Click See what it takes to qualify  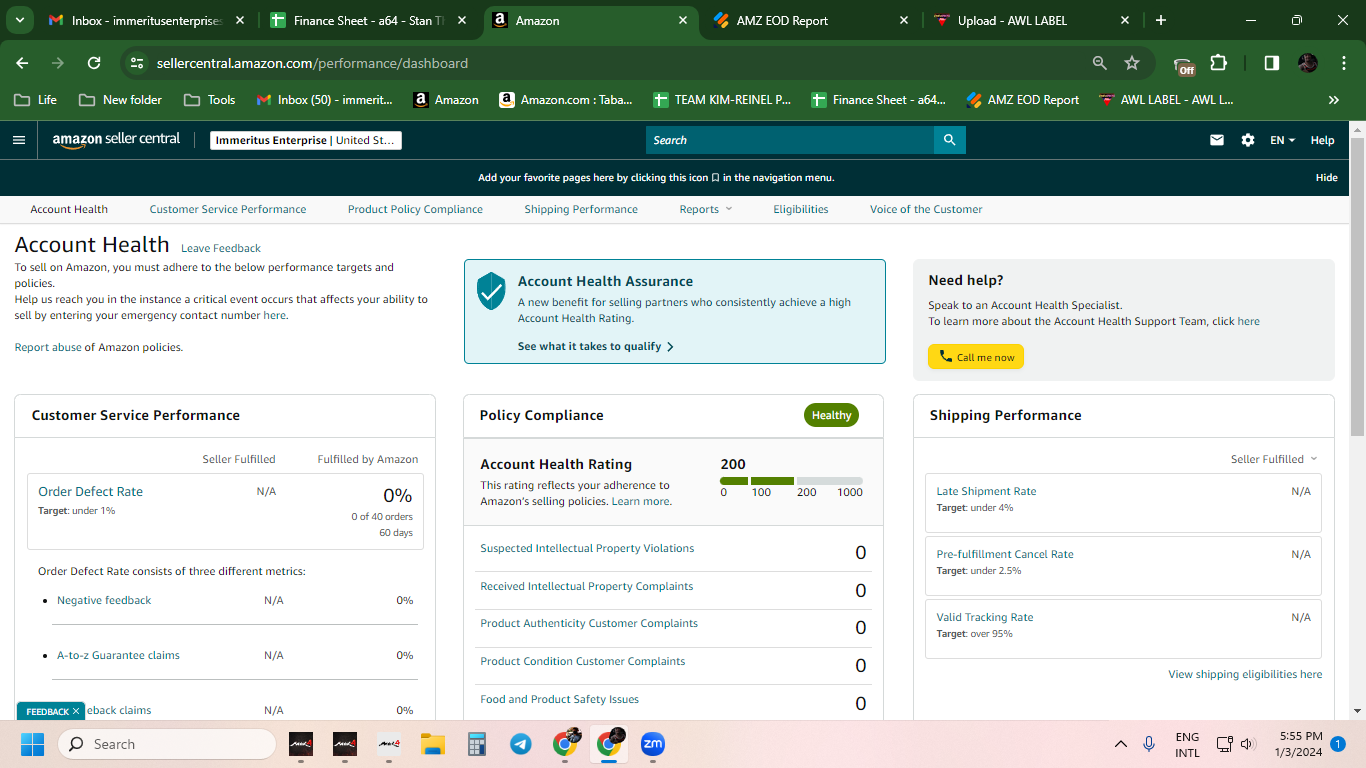point(596,346)
